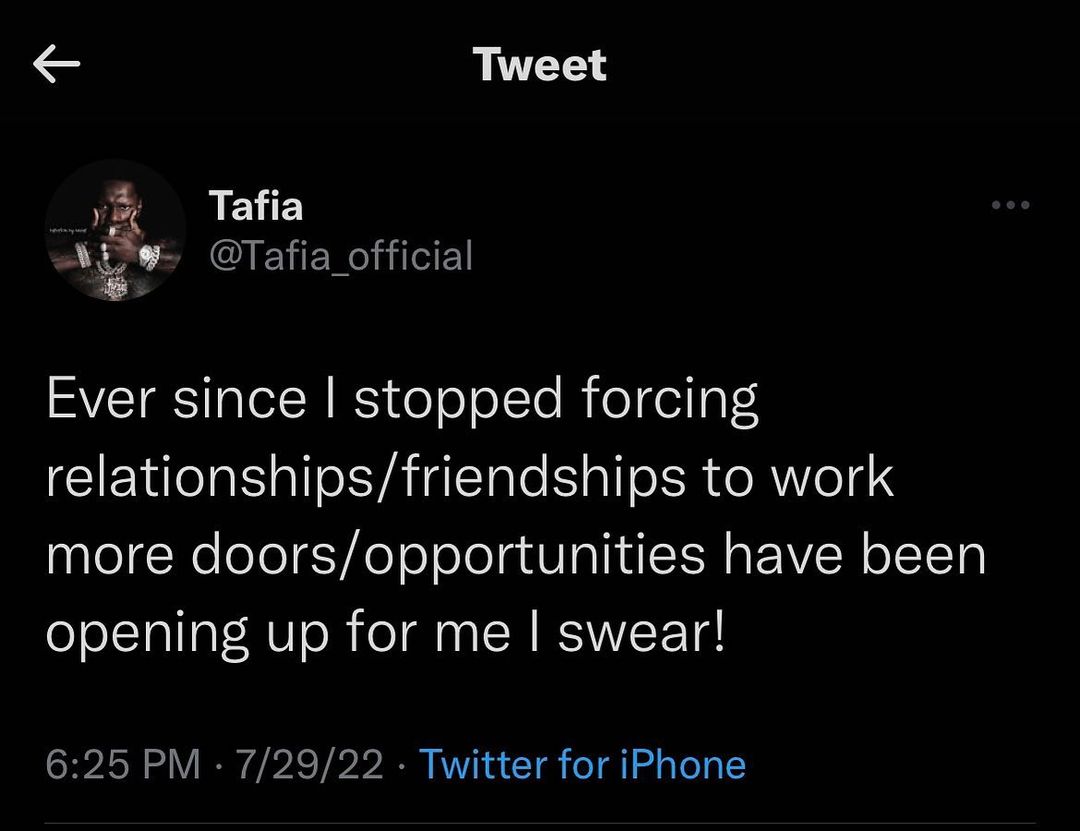This screenshot has width=1080, height=831.
Task: Open the three-dot more options menu
Action: click(1010, 206)
